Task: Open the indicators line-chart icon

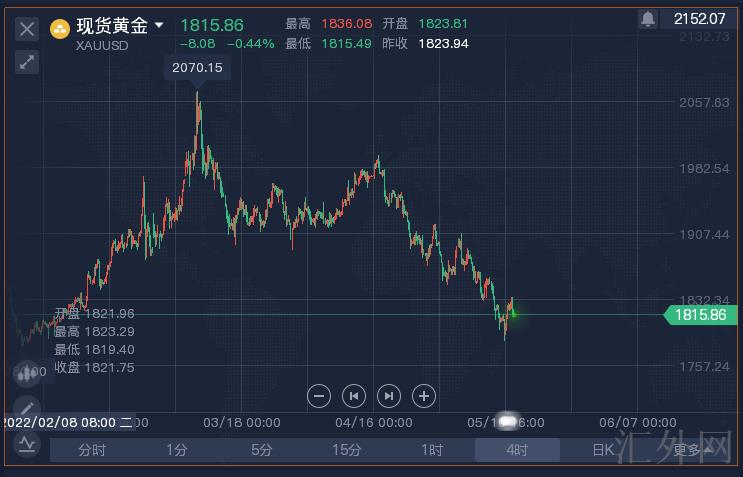Action: click(27, 444)
